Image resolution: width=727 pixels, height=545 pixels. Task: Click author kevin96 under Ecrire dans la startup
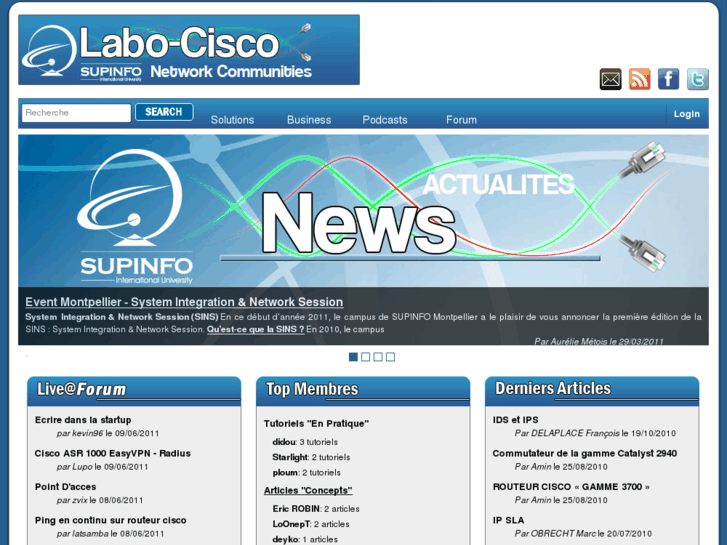tap(88, 433)
